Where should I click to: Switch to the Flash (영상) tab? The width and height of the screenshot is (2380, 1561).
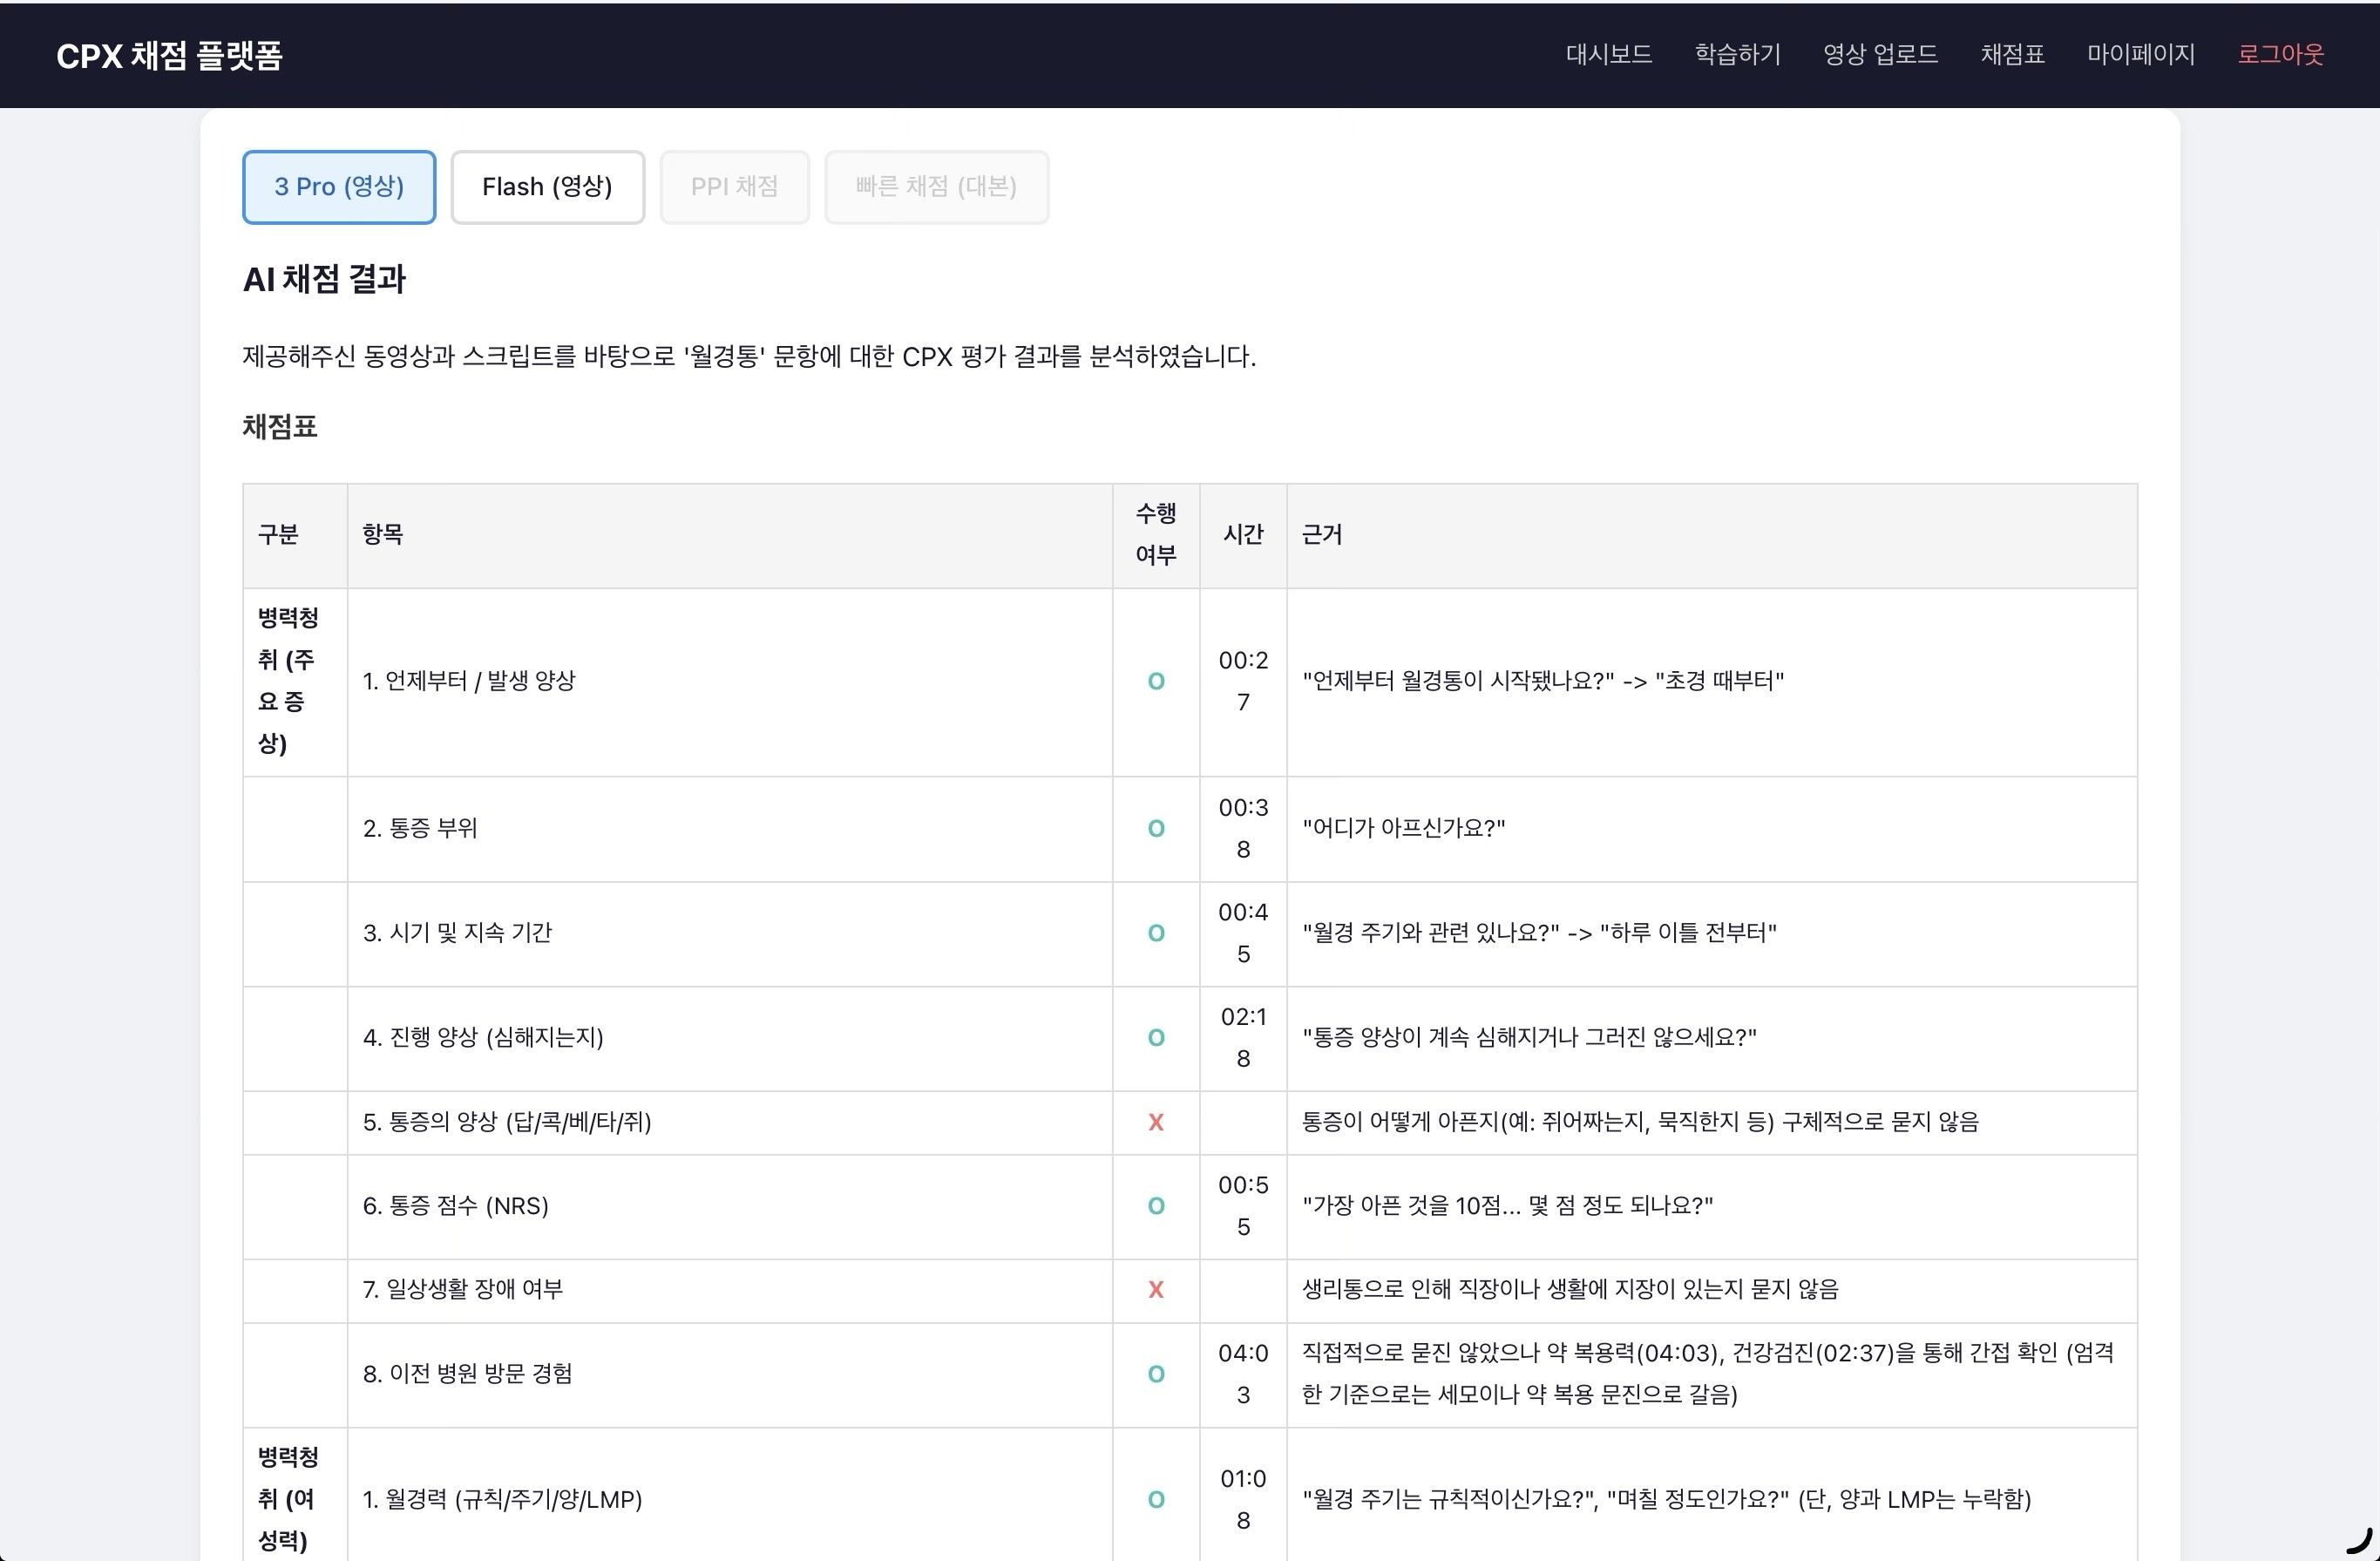pos(547,187)
